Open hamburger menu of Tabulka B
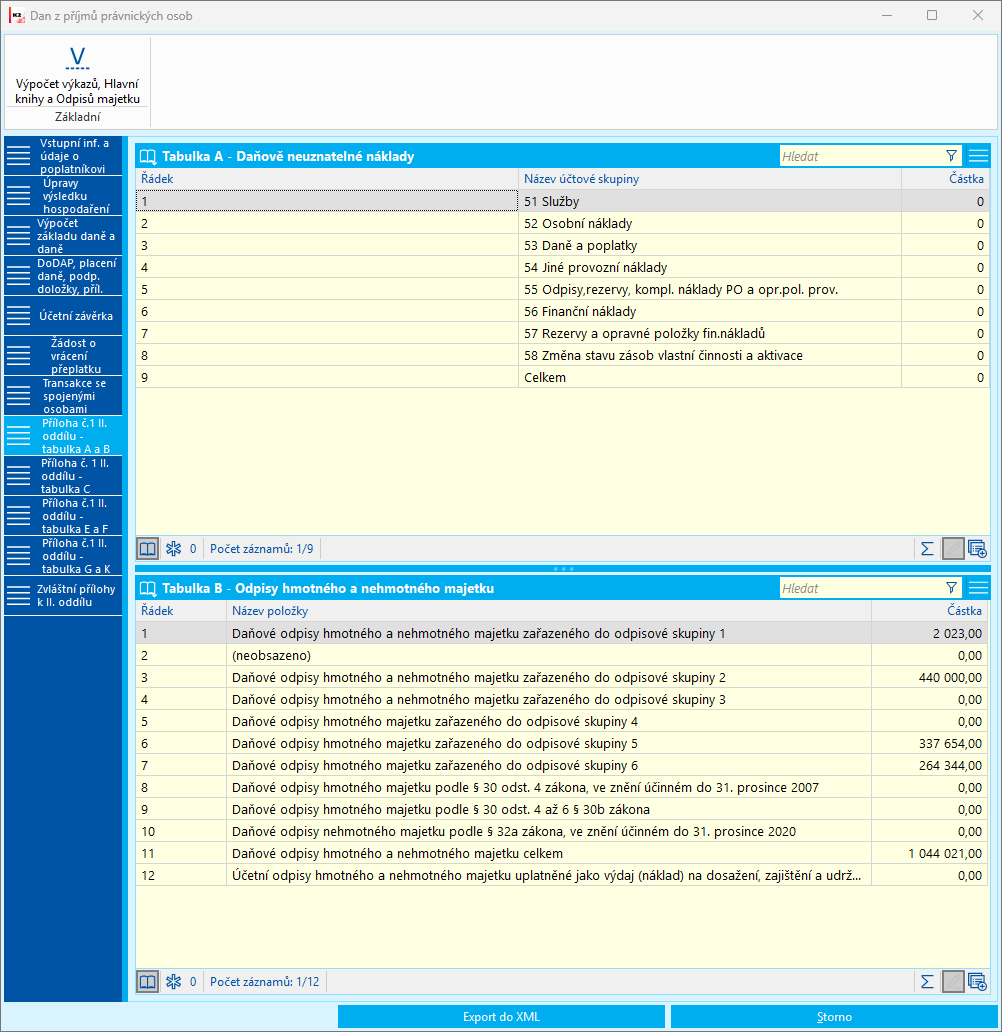Viewport: 1002px width, 1032px height. point(978,588)
